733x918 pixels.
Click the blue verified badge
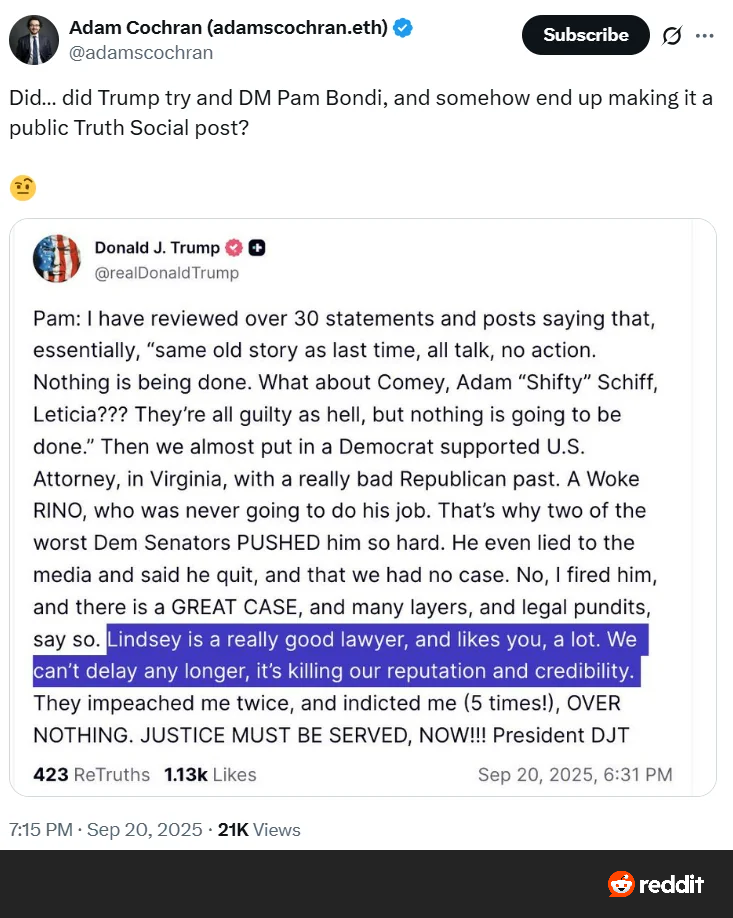tap(403, 28)
